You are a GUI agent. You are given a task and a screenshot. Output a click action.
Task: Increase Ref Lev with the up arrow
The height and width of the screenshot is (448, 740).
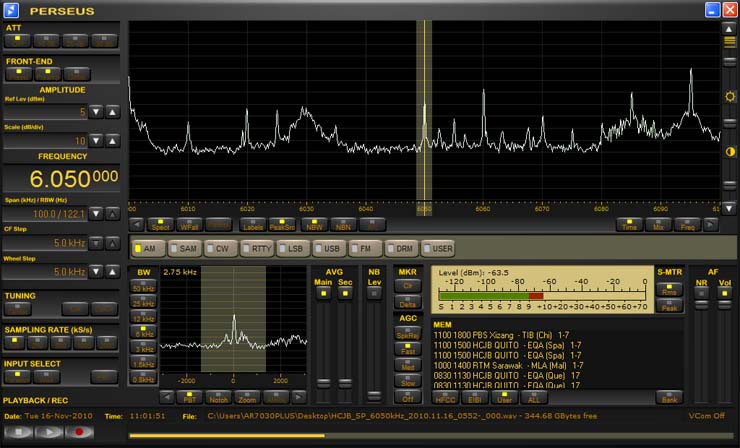click(x=112, y=112)
